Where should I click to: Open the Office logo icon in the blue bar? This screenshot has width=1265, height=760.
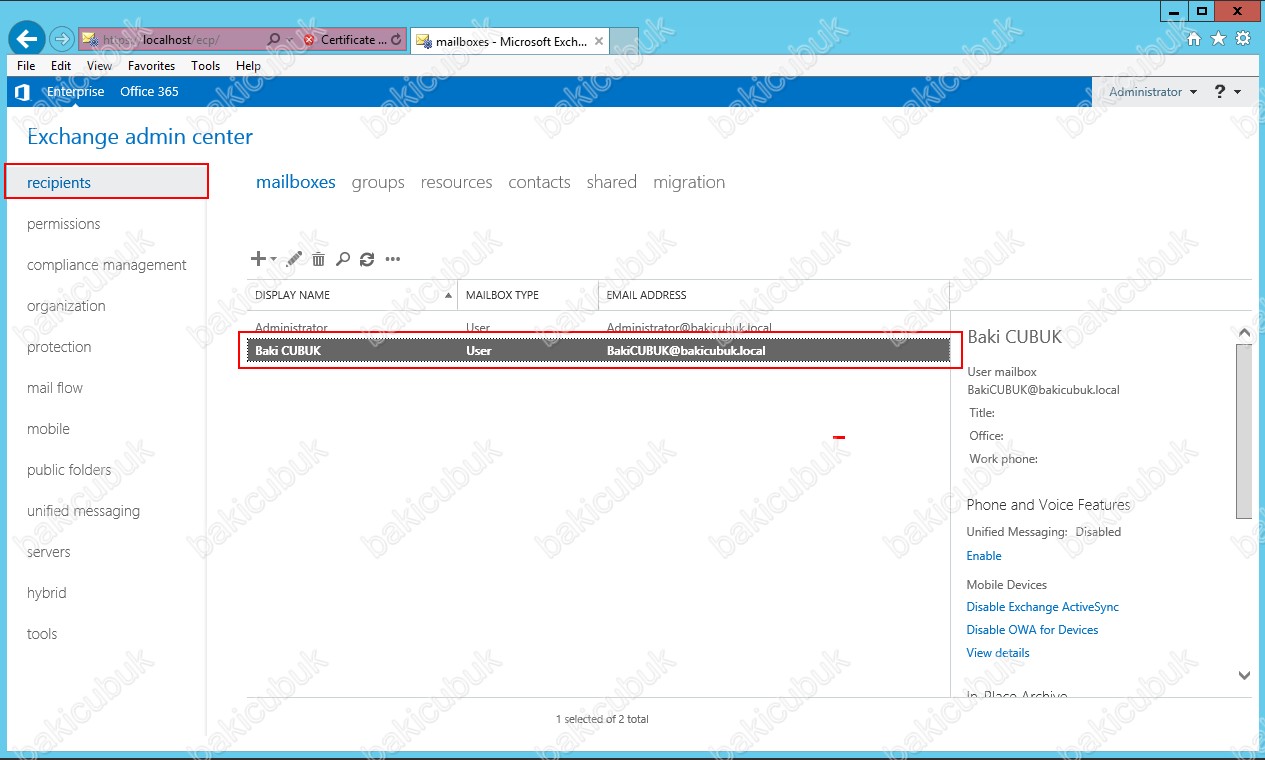(23, 92)
